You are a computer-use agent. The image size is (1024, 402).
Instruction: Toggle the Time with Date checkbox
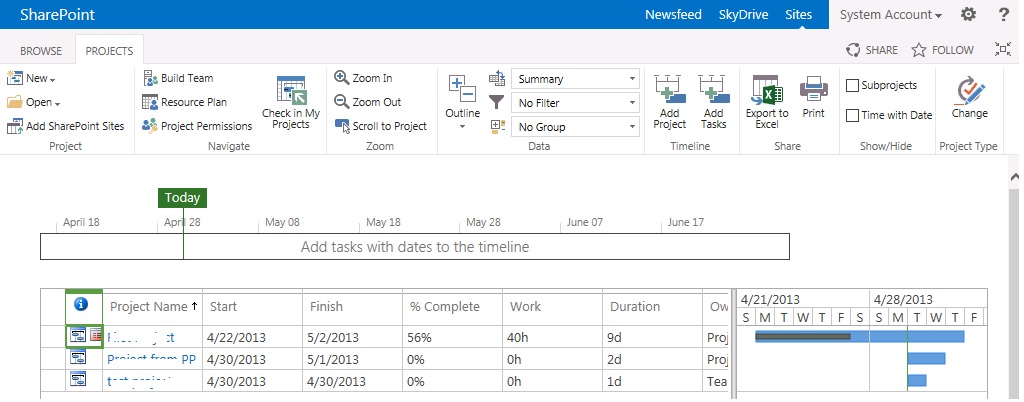click(x=852, y=115)
